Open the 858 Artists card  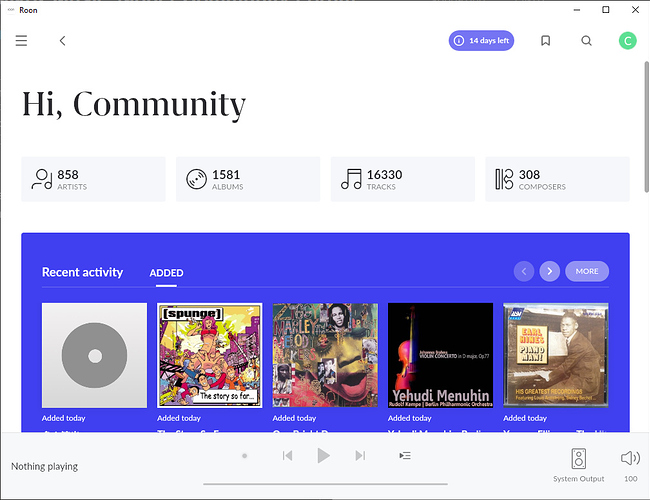point(93,180)
